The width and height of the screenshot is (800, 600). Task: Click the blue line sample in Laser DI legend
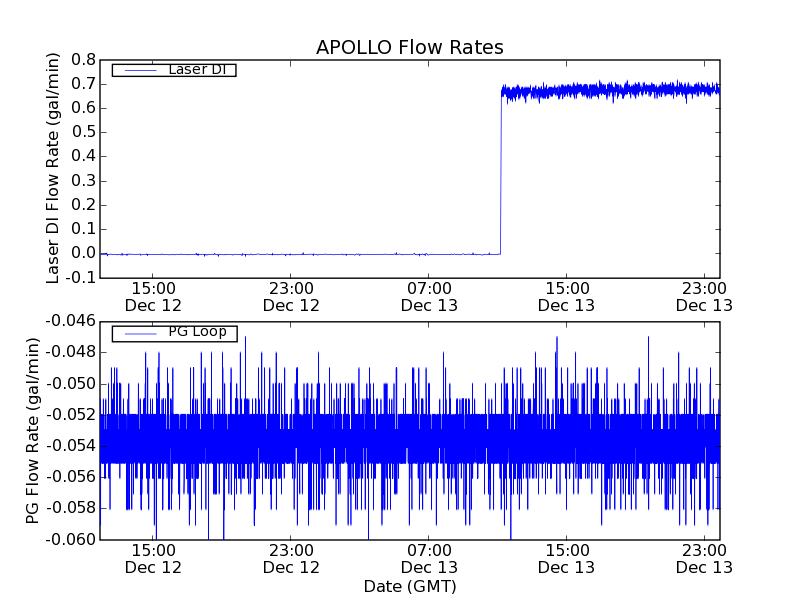[135, 70]
